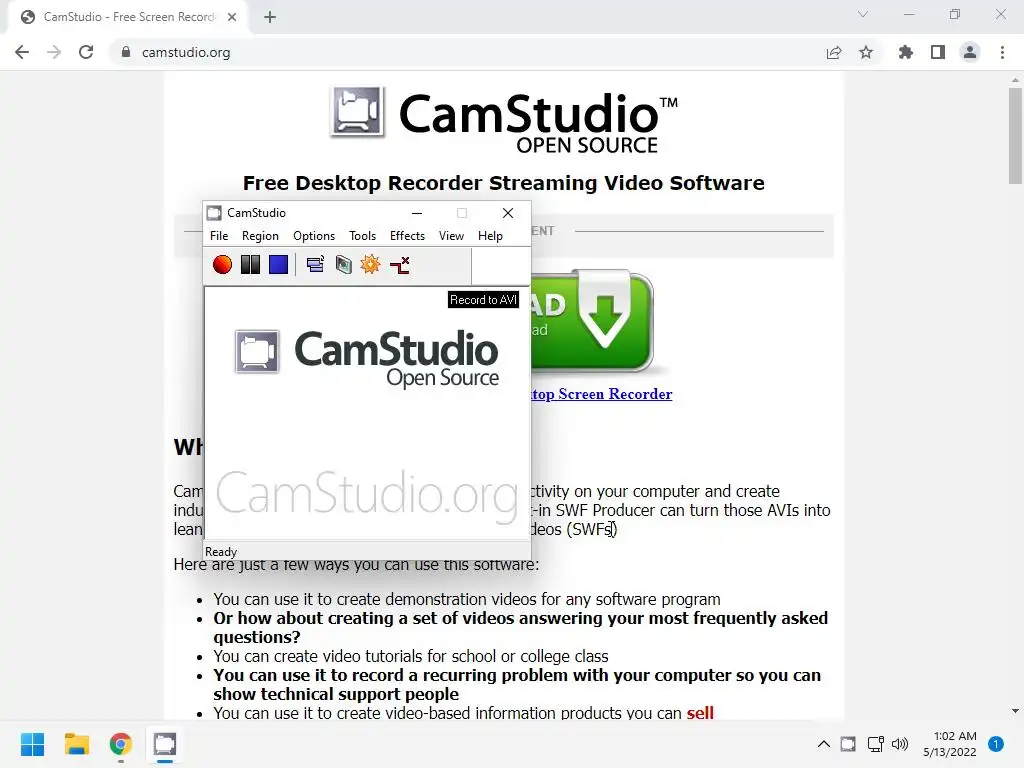
Task: Minimize the CamStudio window
Action: [417, 213]
